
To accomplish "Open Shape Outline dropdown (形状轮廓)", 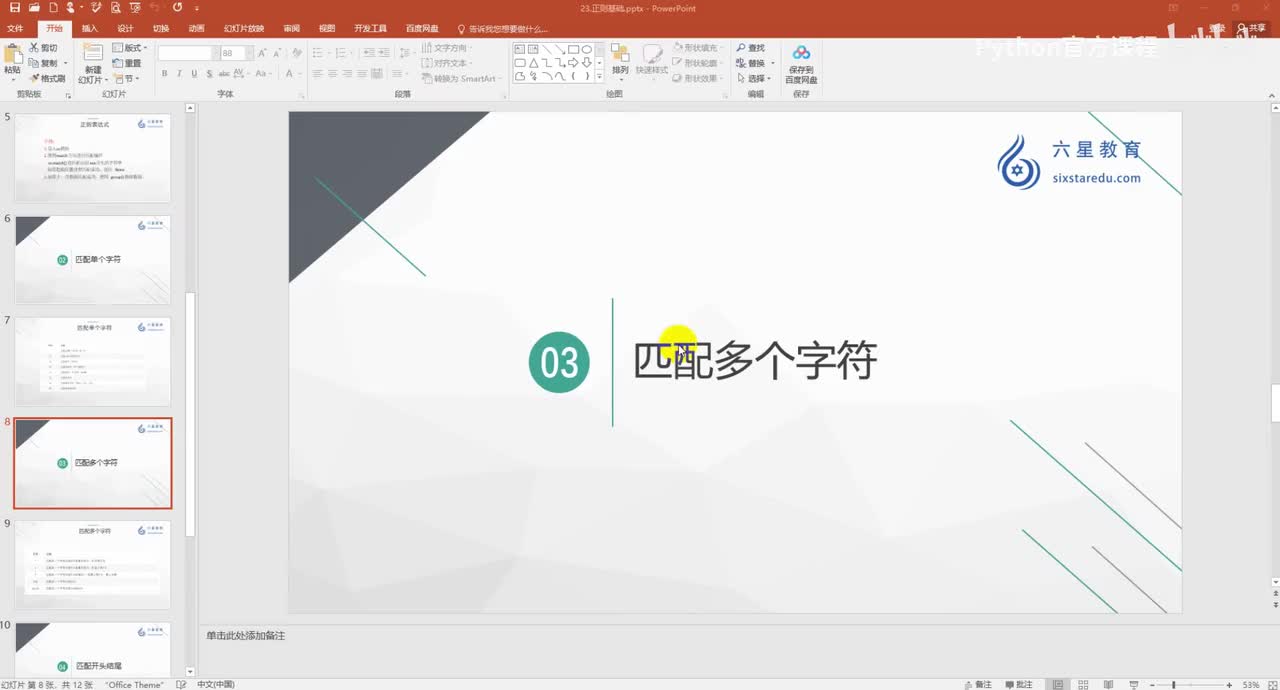I will pyautogui.click(x=699, y=63).
